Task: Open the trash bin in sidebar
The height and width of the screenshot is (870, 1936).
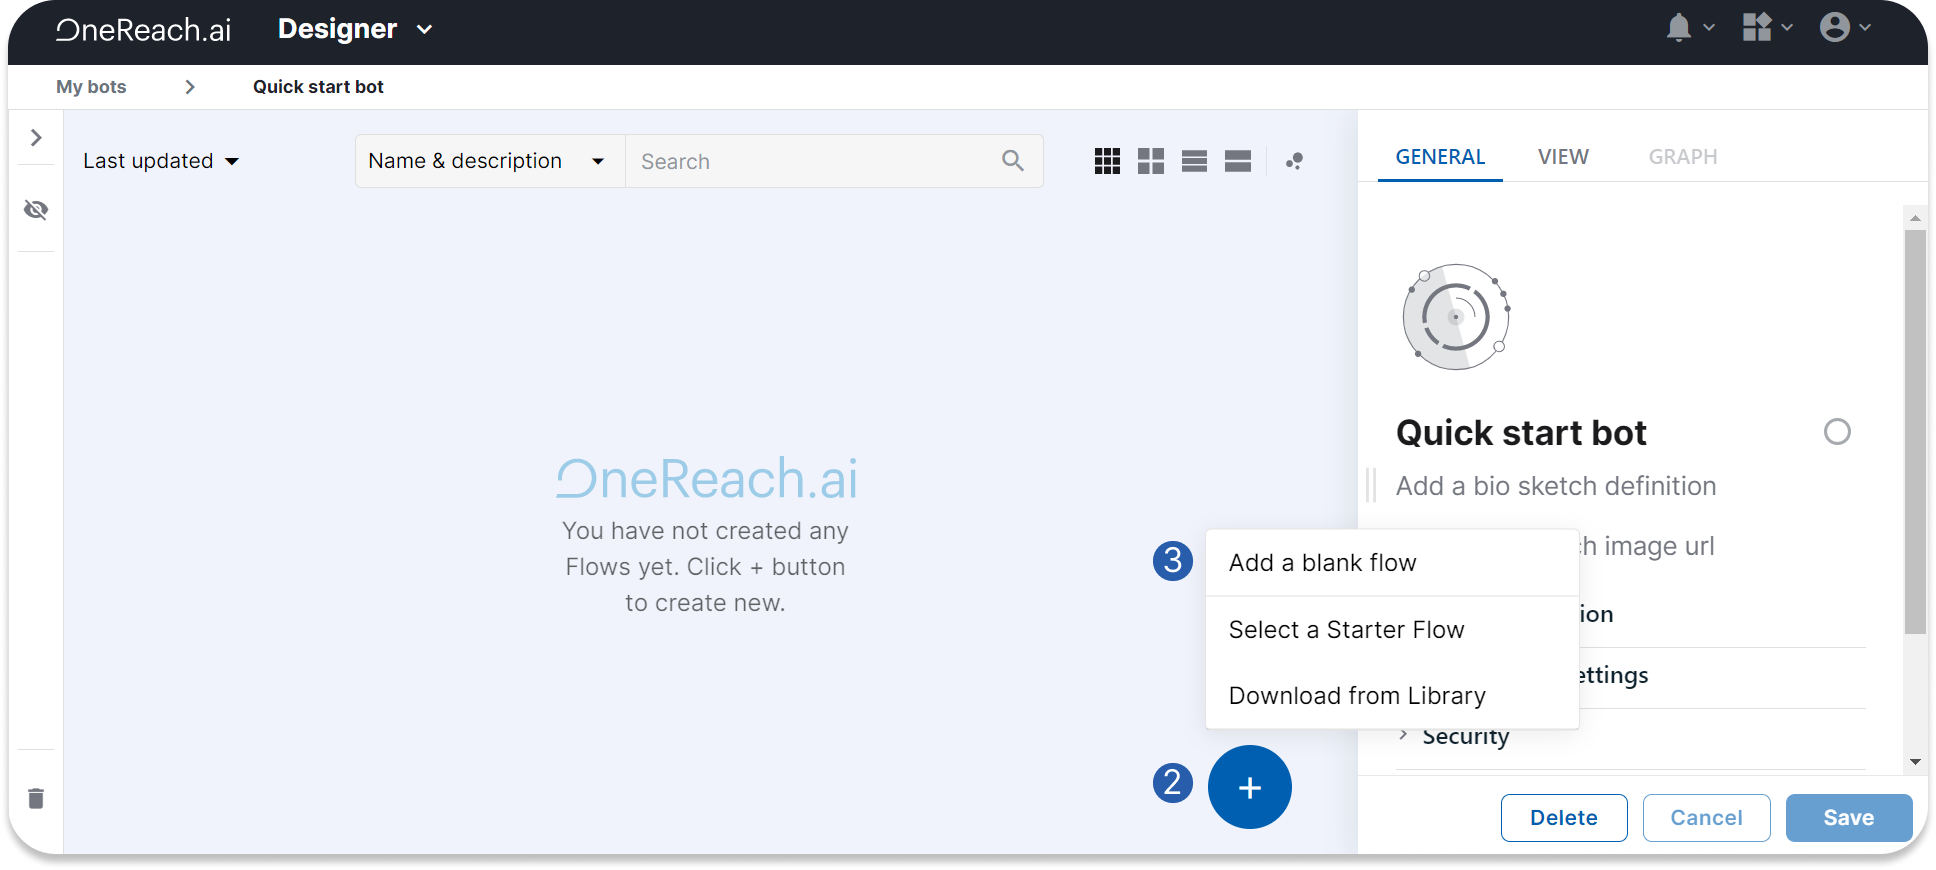Action: 36,798
